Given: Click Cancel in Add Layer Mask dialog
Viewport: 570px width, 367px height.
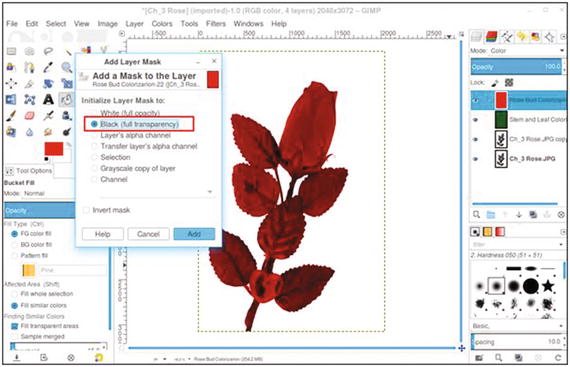Looking at the screenshot, I should pos(148,234).
